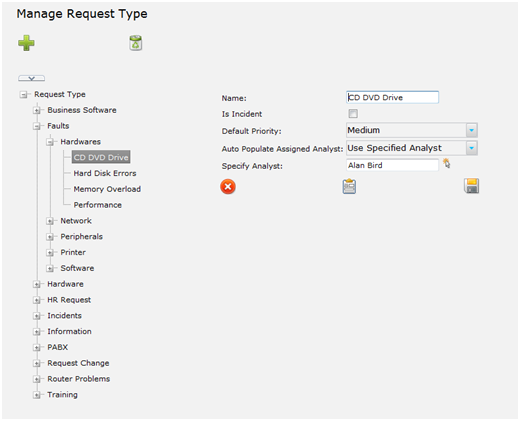The width and height of the screenshot is (520, 421).
Task: Expand the Router Problems node
Action: pyautogui.click(x=37, y=379)
